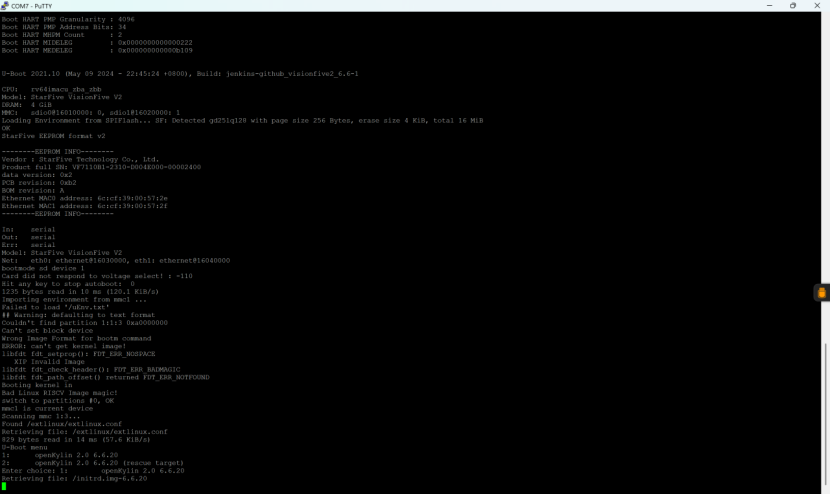Screen dimensions: 830x494
Task: Click the U-Boot 2021.10 version line
Action: [180, 74]
